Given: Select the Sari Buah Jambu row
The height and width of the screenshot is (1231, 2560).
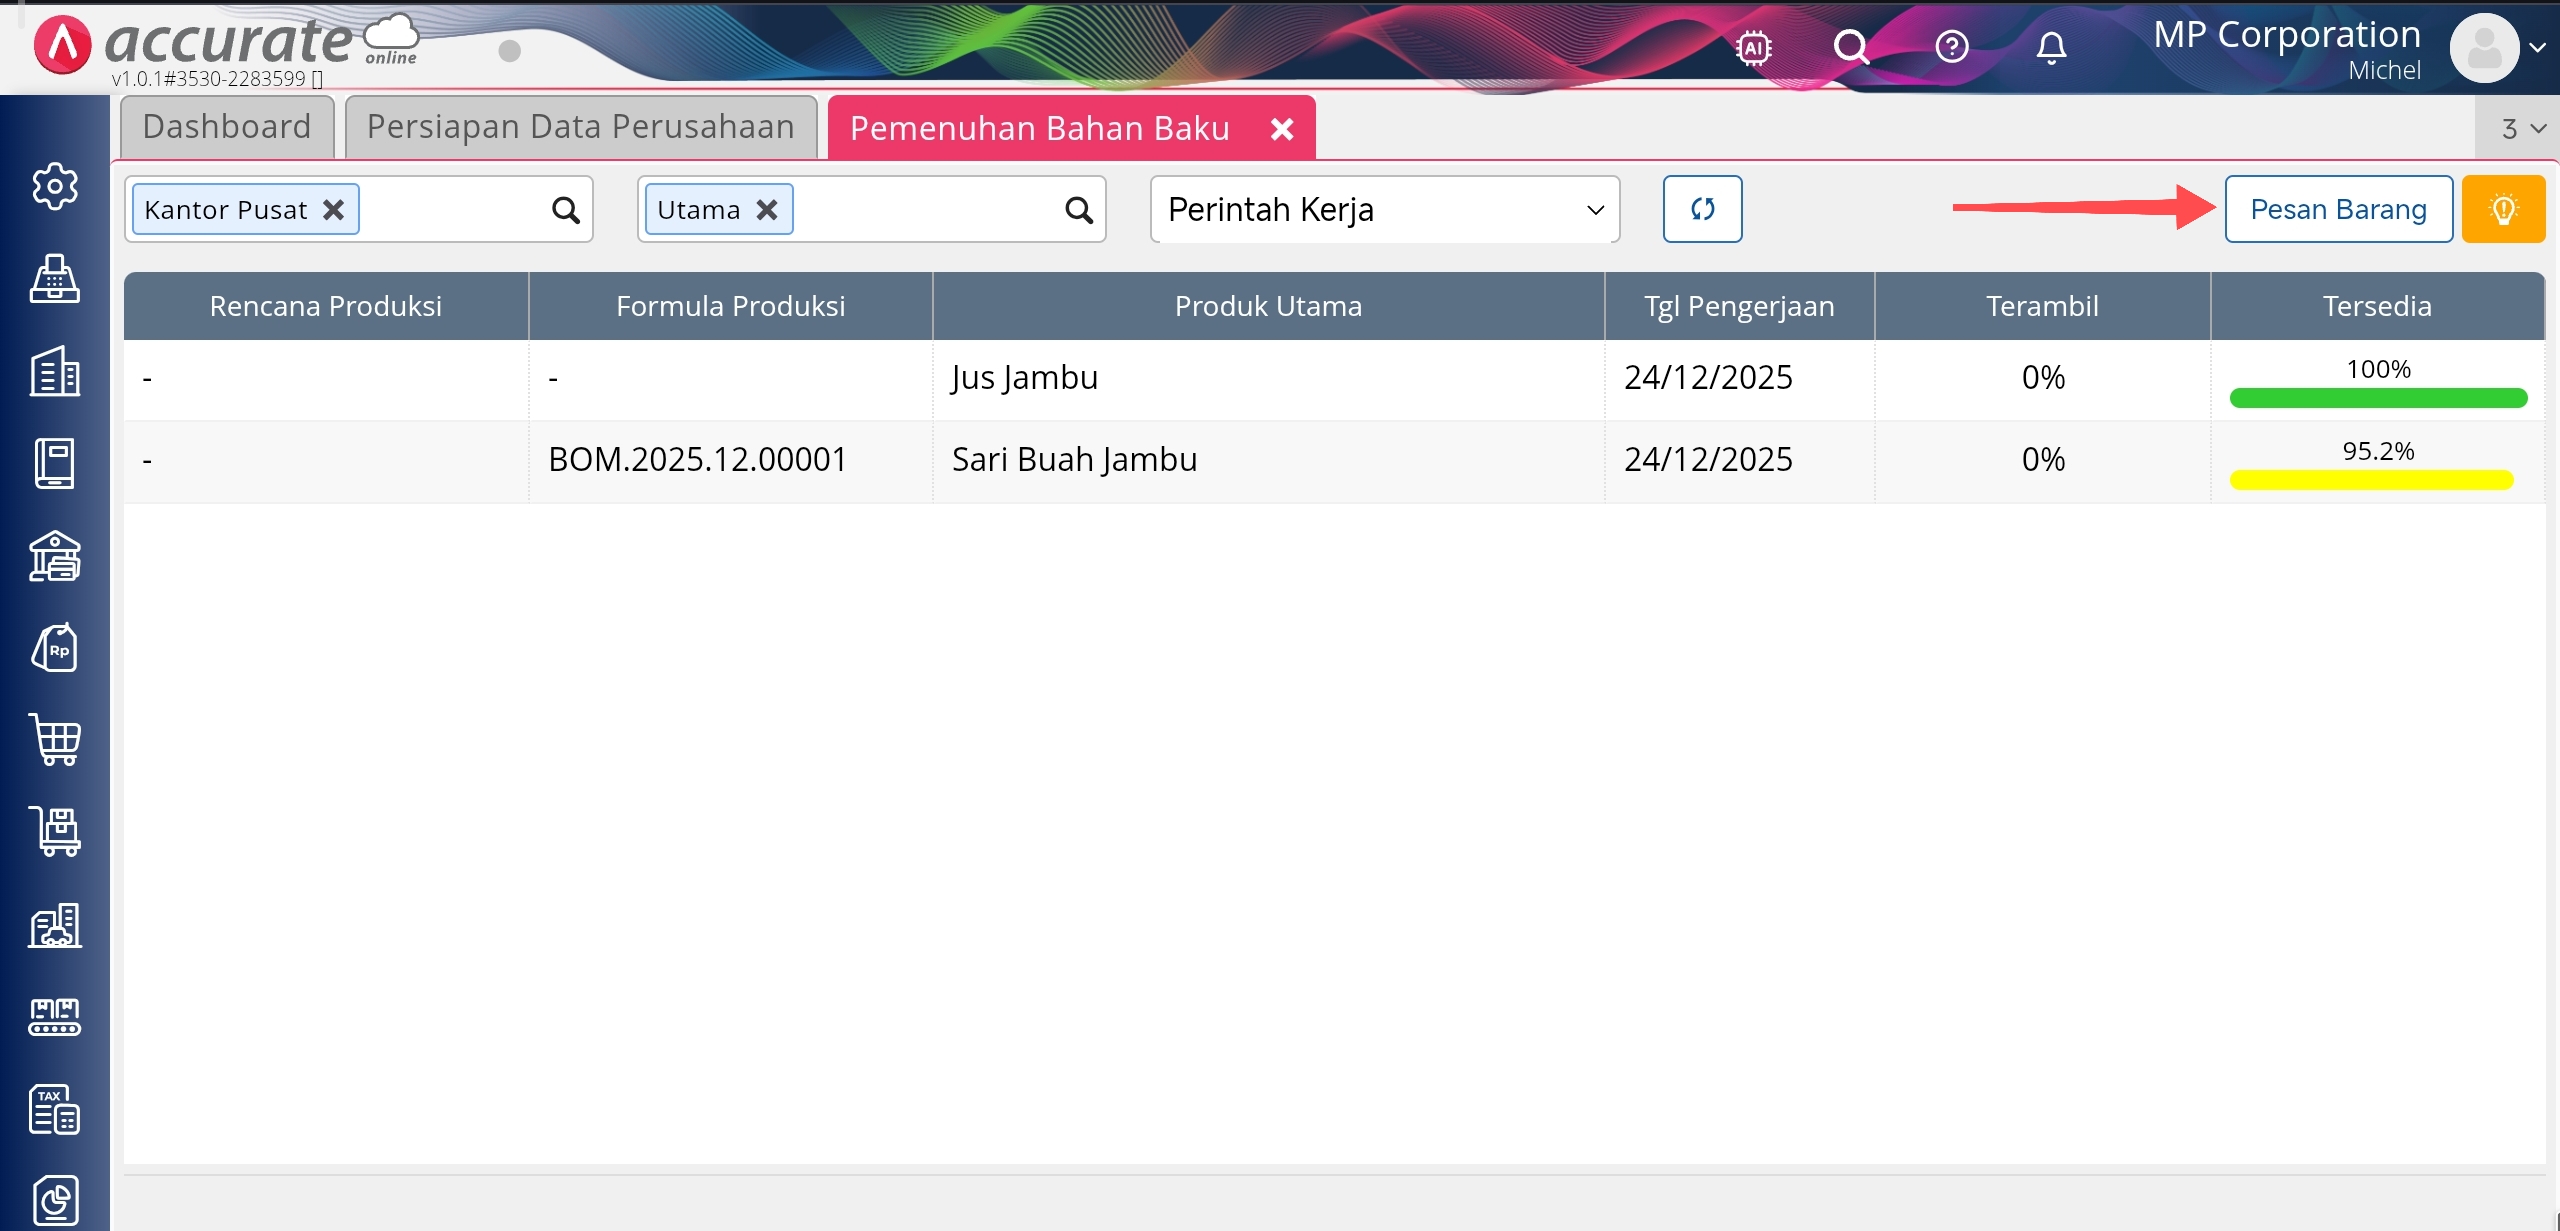Looking at the screenshot, I should 1074,460.
